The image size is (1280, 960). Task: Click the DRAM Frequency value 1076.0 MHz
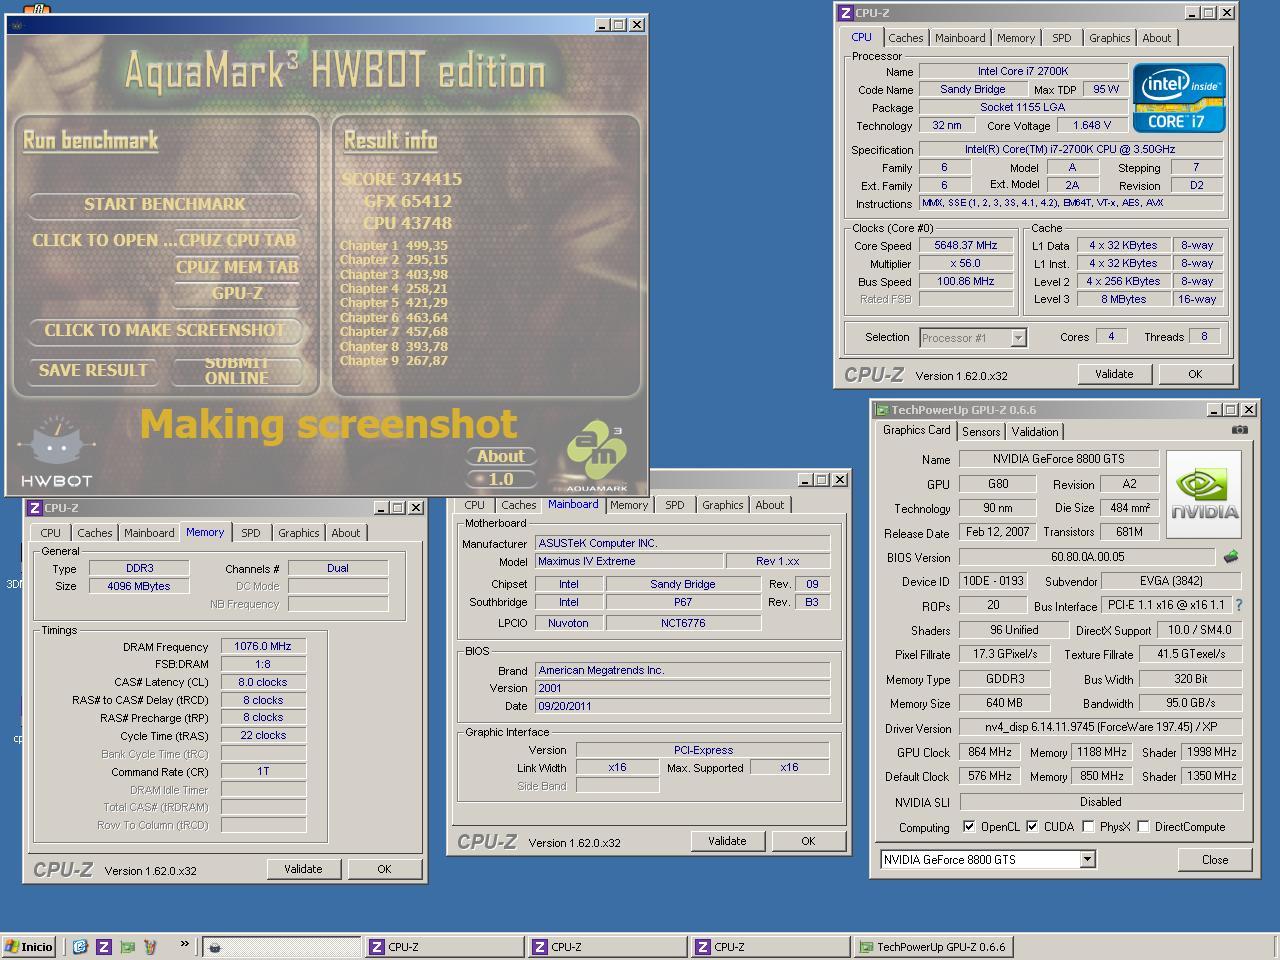pyautogui.click(x=263, y=647)
